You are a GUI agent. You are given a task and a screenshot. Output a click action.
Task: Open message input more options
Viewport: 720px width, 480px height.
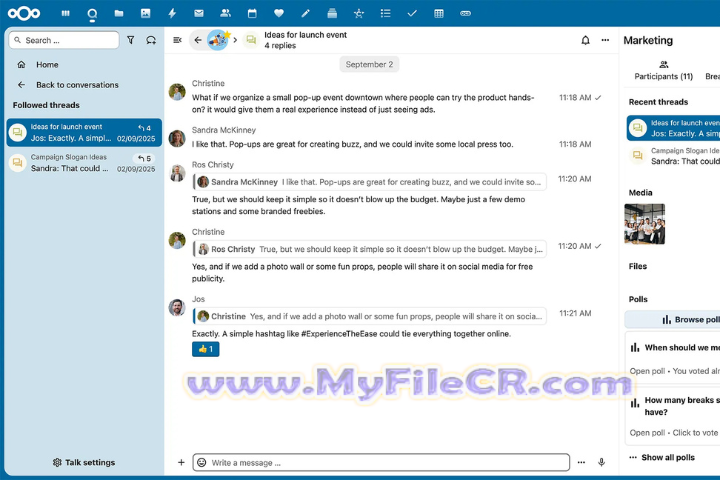(581, 462)
